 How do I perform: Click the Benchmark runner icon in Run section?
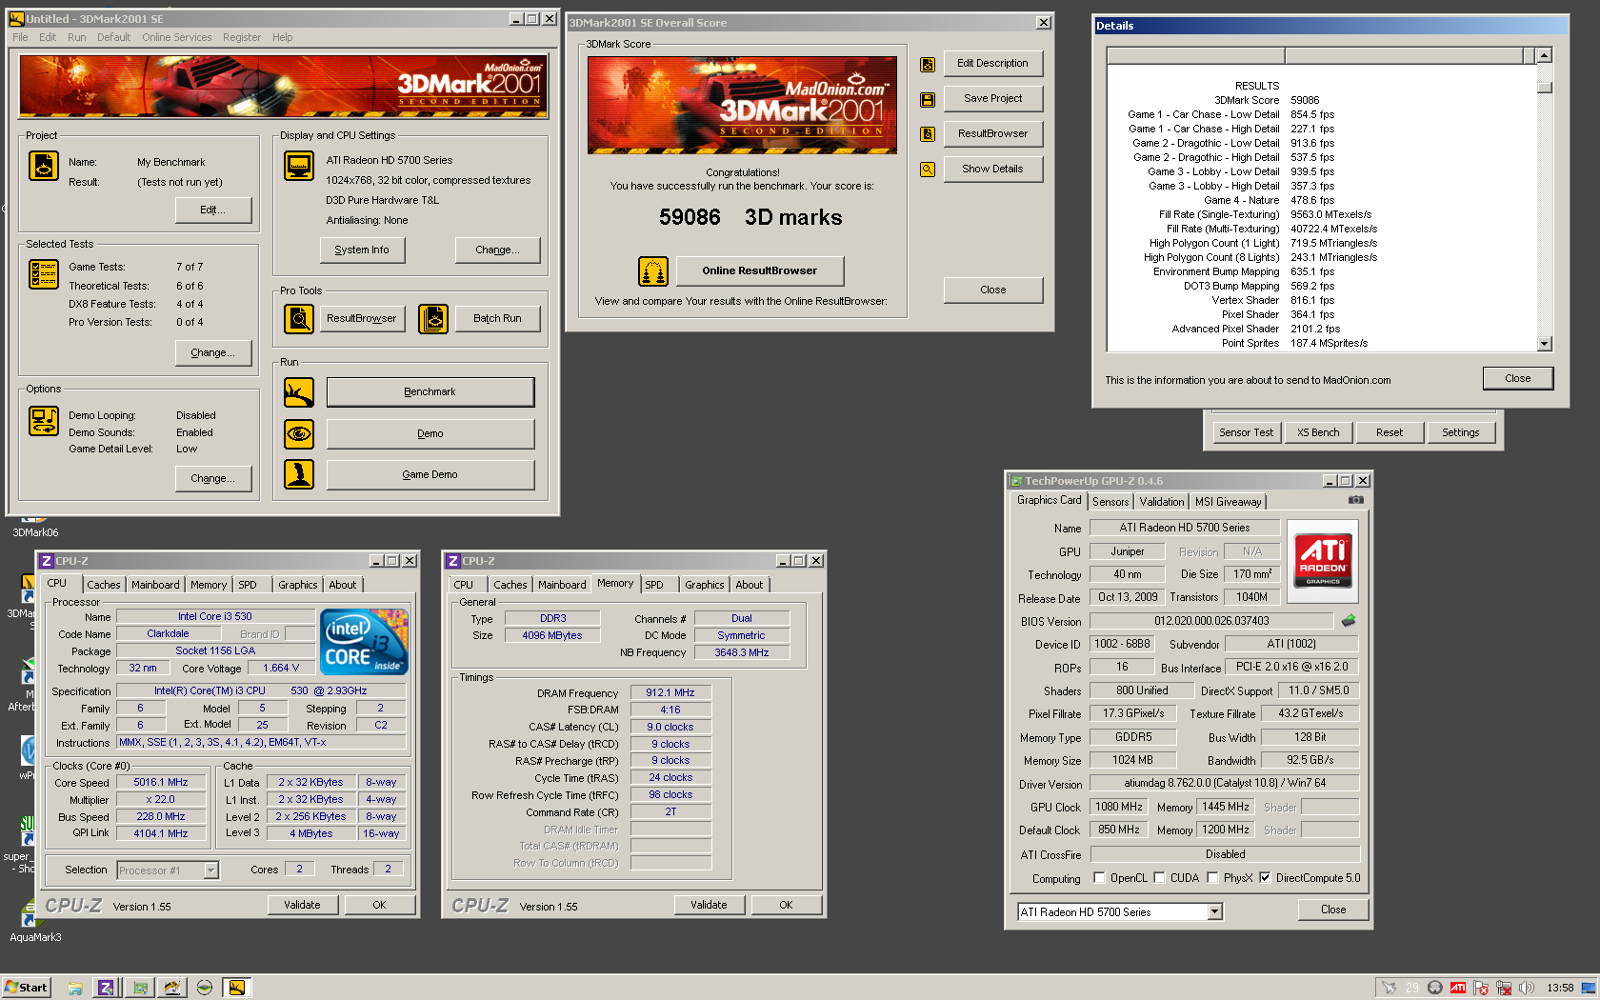(299, 392)
